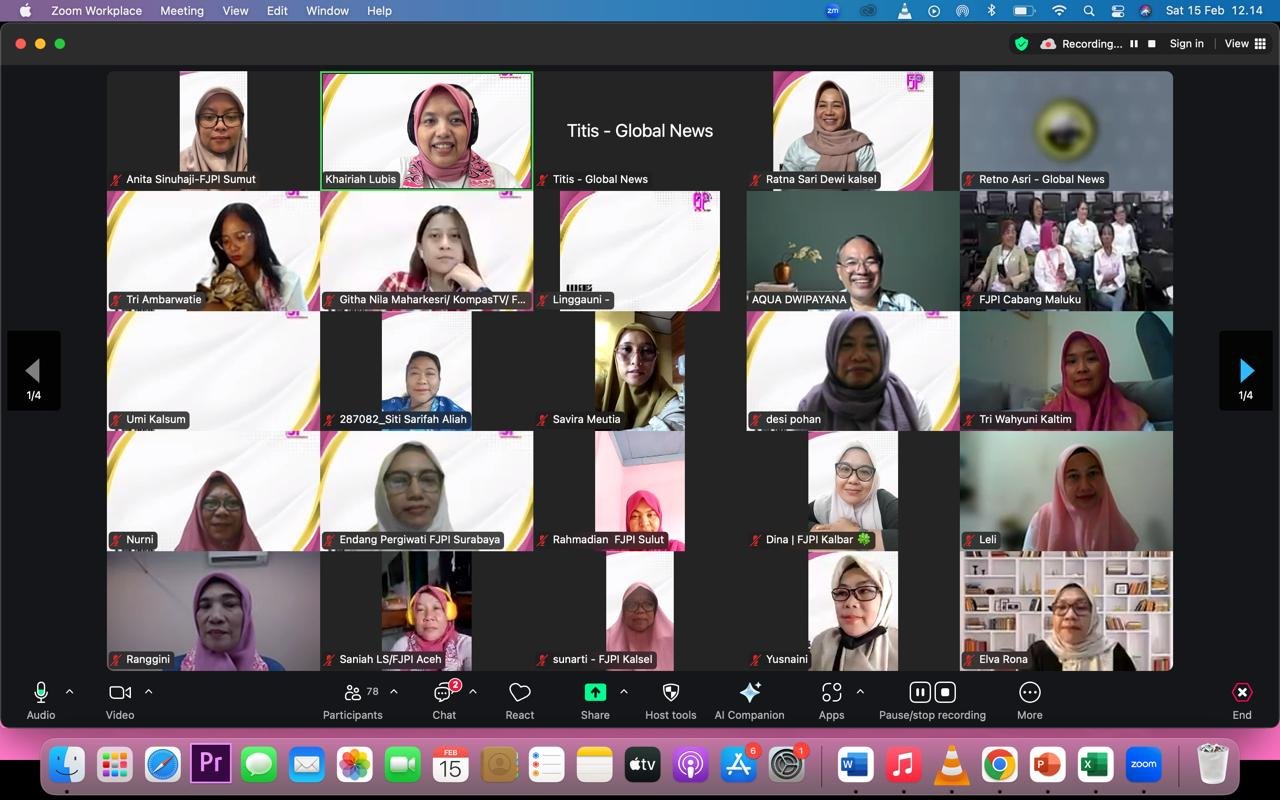The image size is (1280, 800).
Task: Open the Chat panel
Action: point(444,700)
